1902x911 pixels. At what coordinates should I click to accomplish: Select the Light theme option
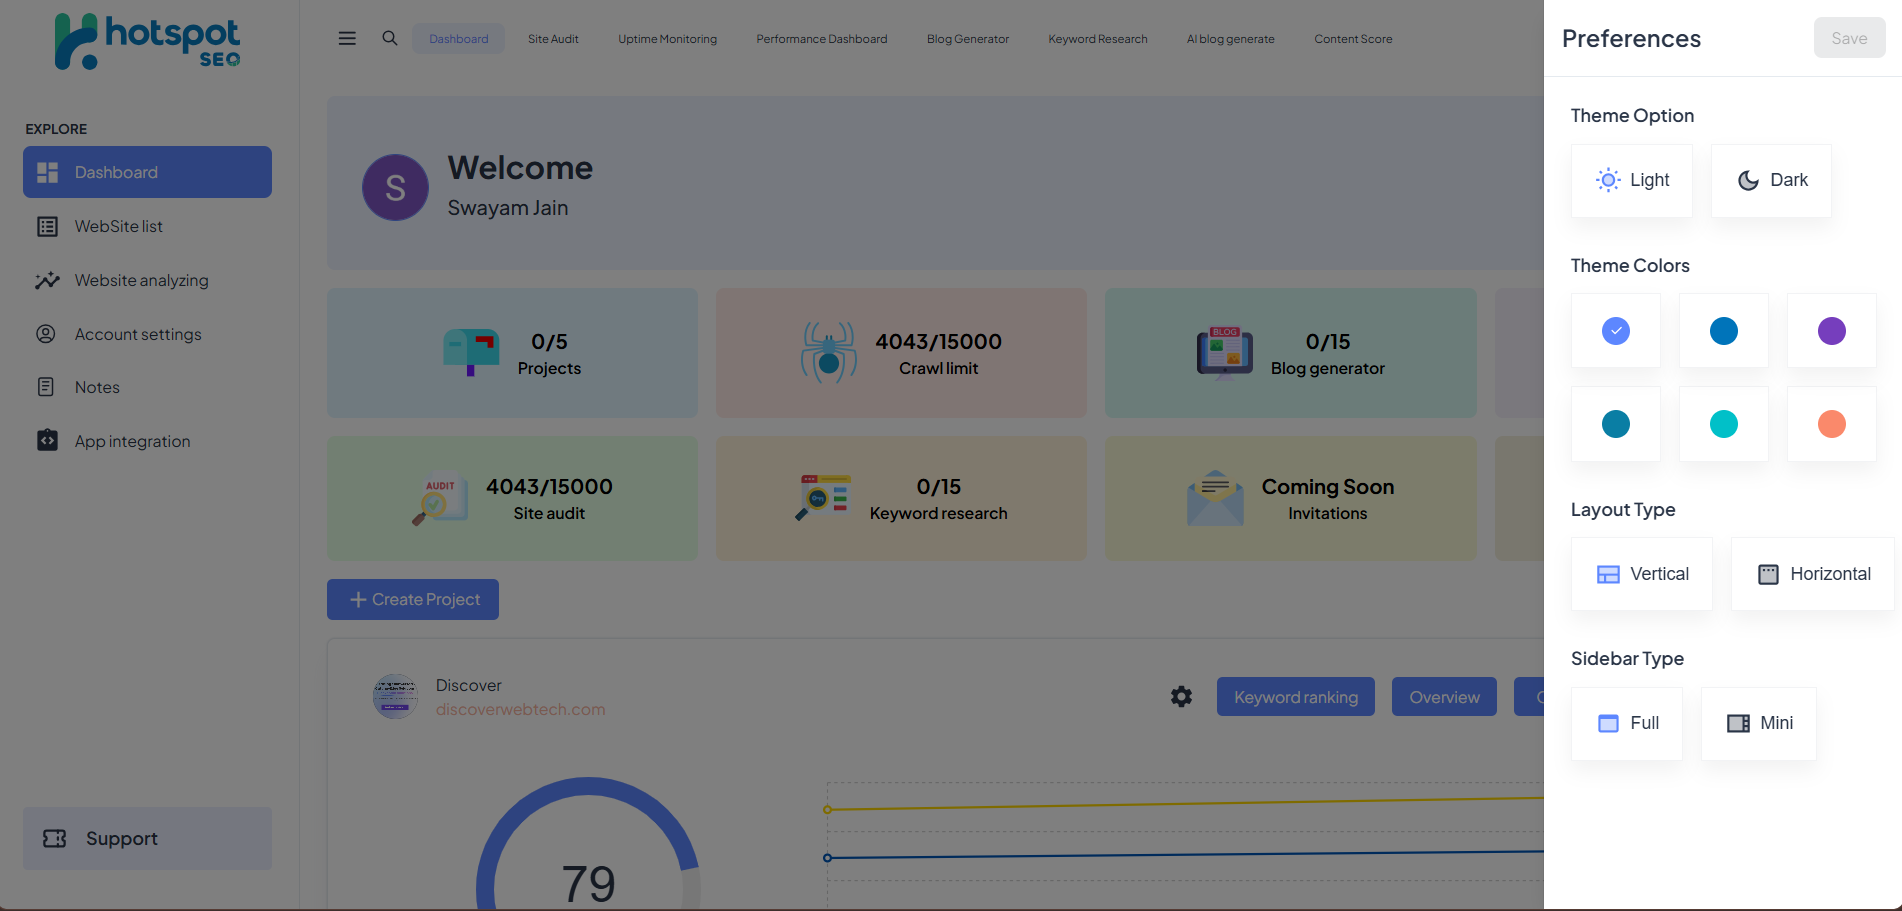point(1631,181)
